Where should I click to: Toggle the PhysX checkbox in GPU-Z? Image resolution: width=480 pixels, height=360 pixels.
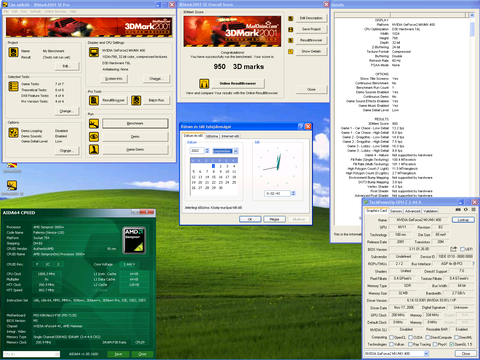[435, 344]
